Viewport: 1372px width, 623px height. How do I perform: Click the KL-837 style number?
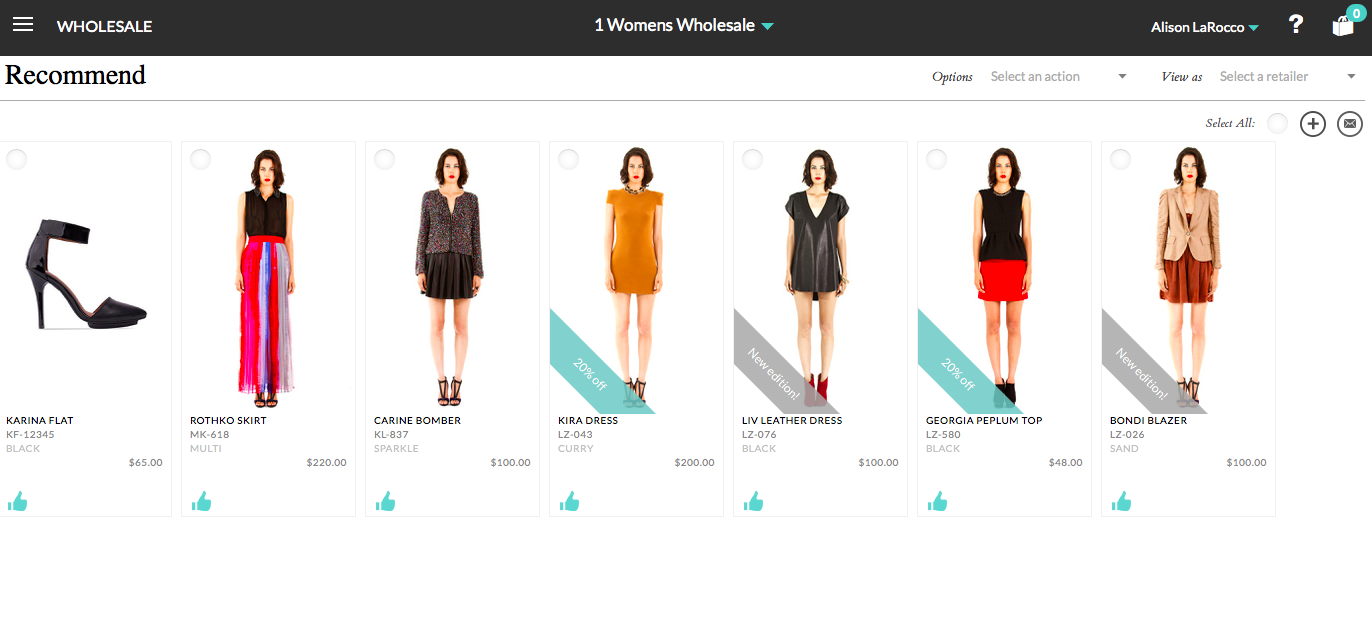click(x=392, y=434)
